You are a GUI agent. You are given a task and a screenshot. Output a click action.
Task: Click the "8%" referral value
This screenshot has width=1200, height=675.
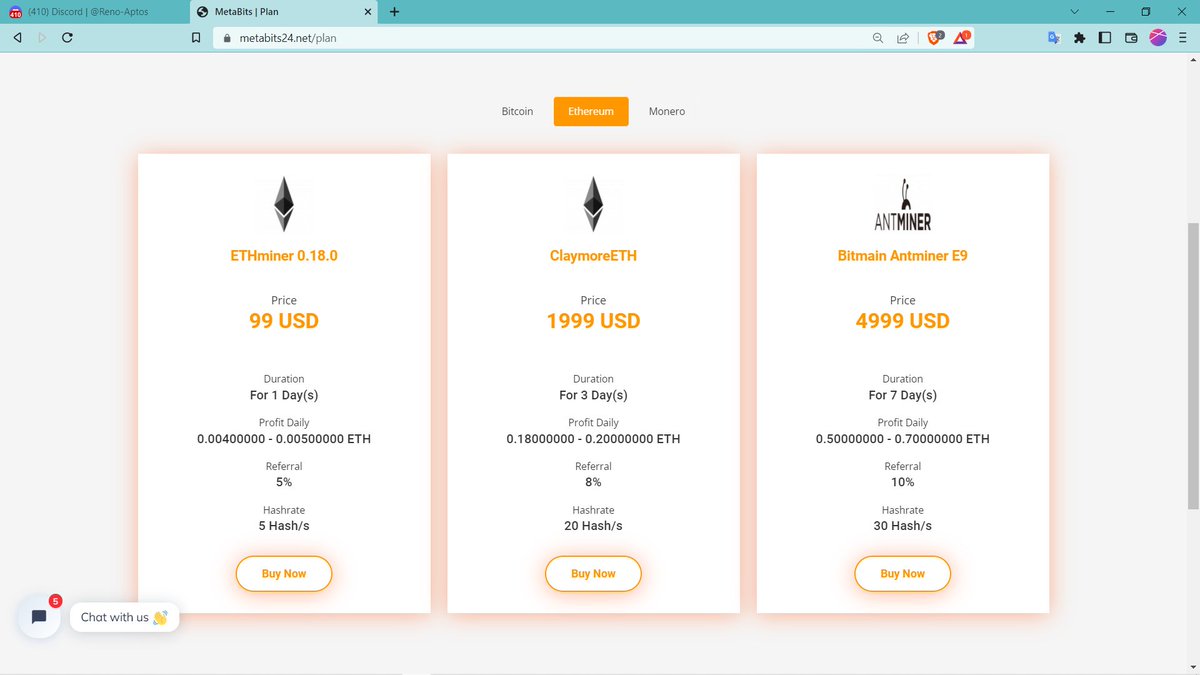(593, 482)
